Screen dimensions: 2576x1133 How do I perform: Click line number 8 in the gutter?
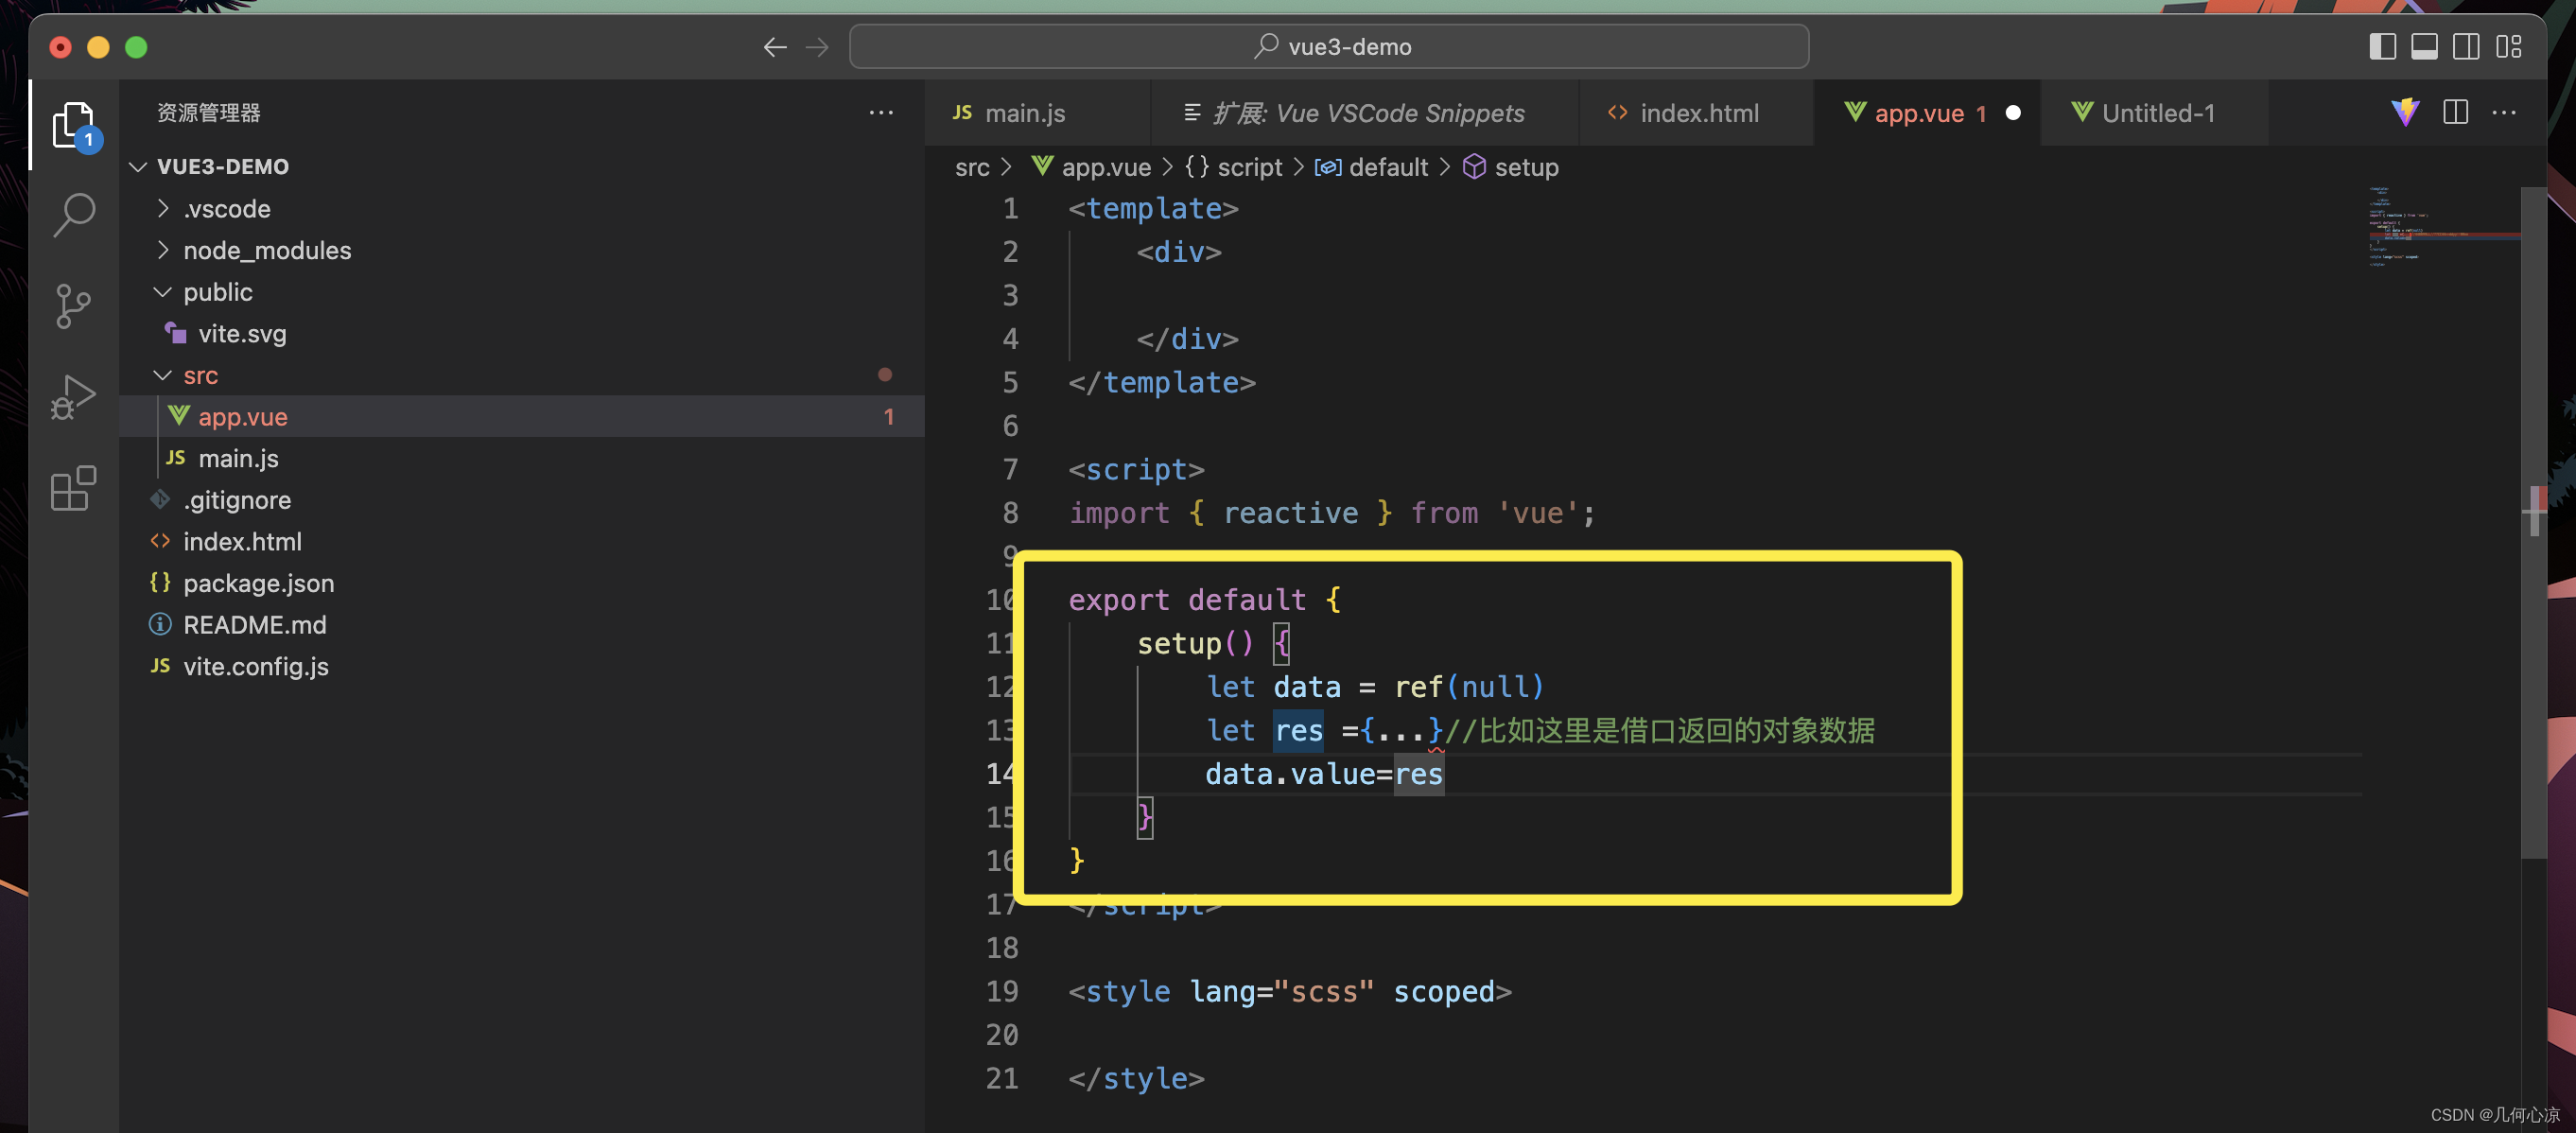click(x=1010, y=513)
